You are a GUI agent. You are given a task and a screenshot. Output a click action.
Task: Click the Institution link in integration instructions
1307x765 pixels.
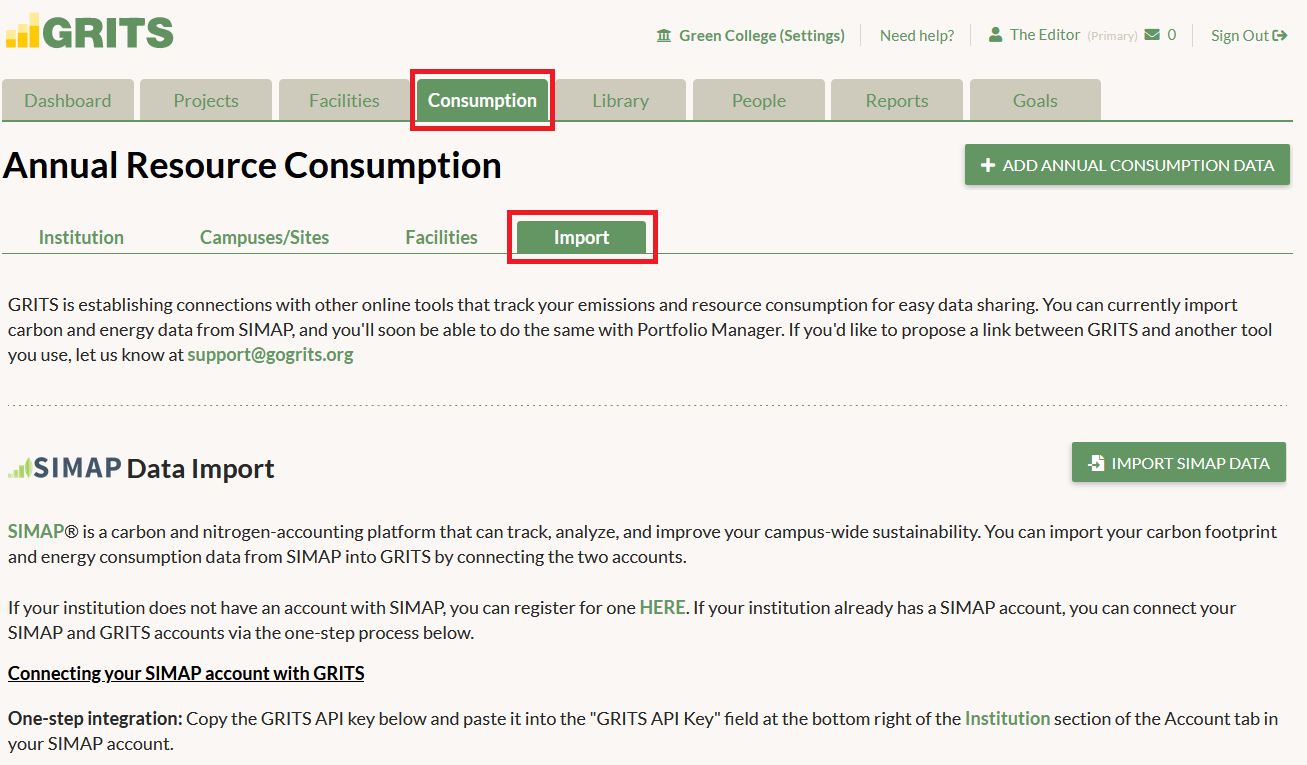click(1007, 718)
